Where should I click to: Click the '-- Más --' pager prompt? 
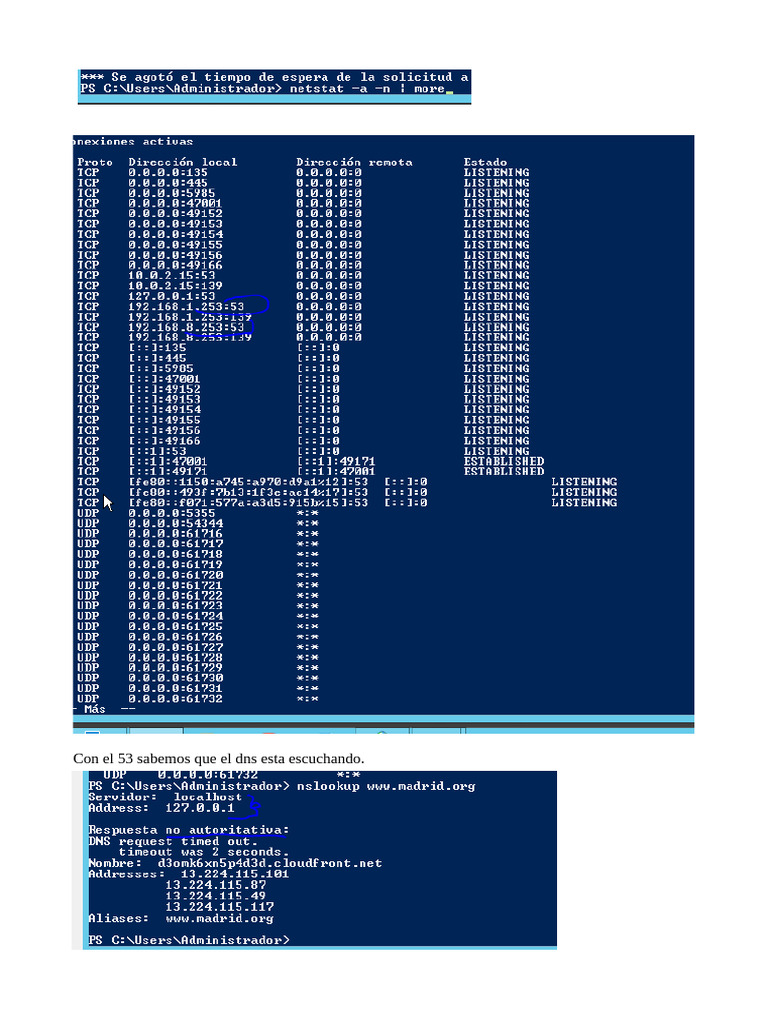tap(104, 709)
